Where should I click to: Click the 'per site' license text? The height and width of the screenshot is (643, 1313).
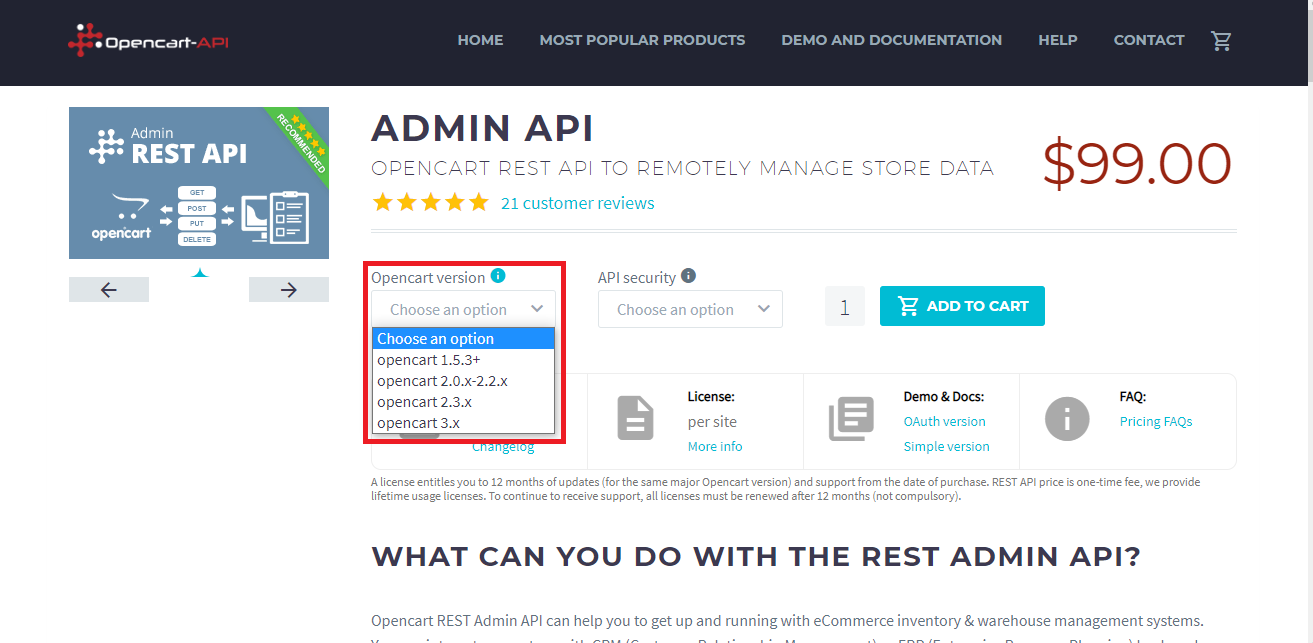710,422
